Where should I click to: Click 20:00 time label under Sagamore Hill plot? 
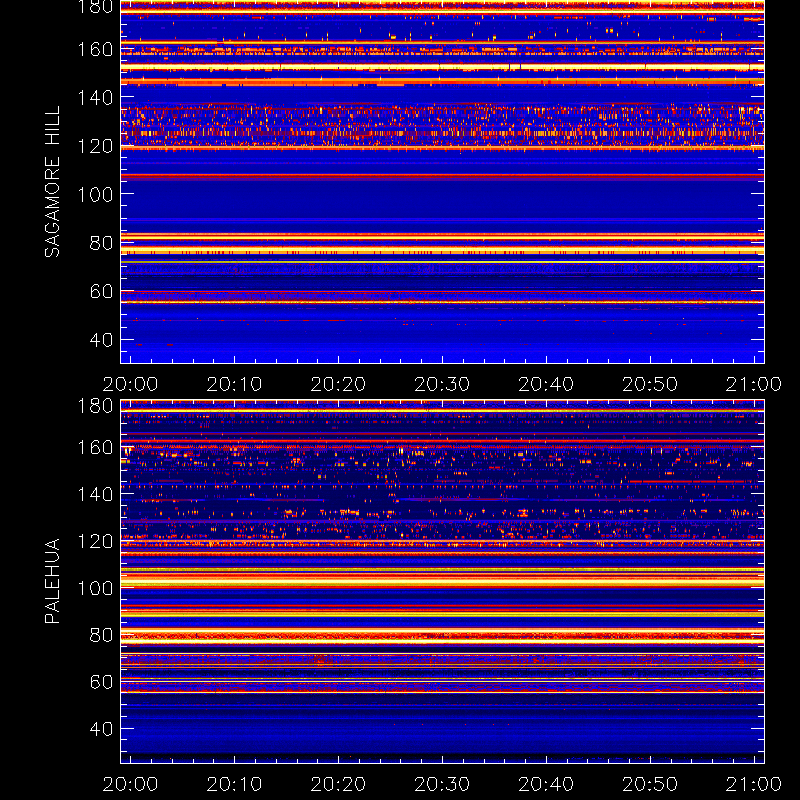(x=130, y=384)
